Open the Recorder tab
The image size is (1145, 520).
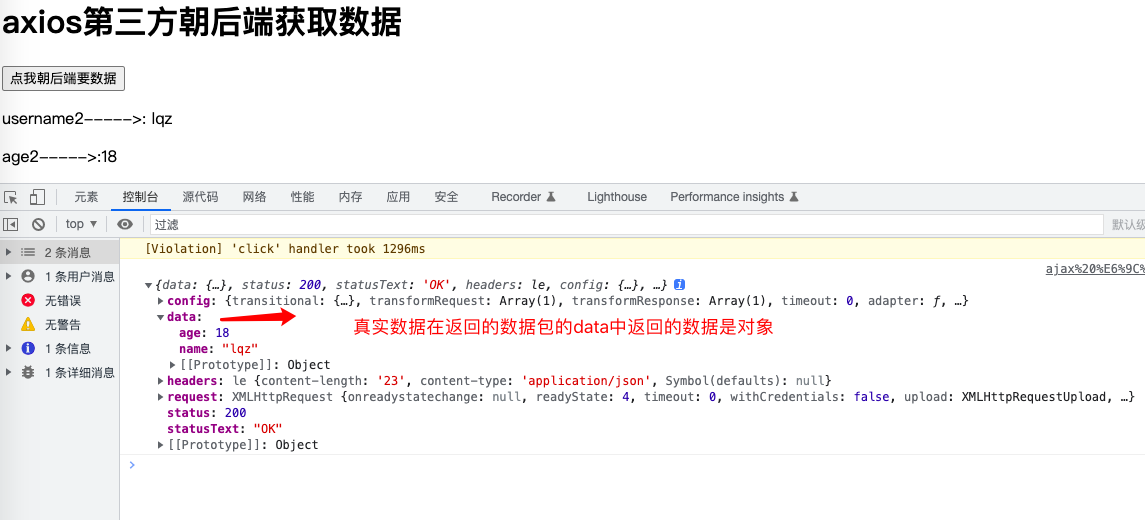pos(524,197)
